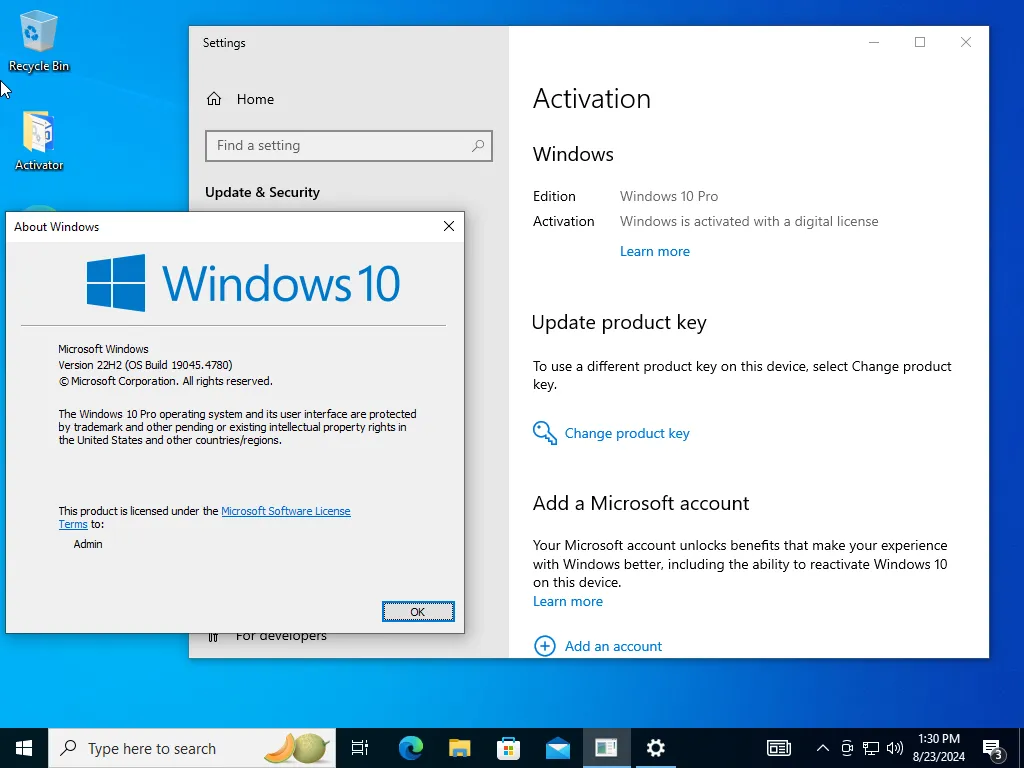The width and height of the screenshot is (1024, 768).
Task: Close the Settings window
Action: click(x=965, y=42)
